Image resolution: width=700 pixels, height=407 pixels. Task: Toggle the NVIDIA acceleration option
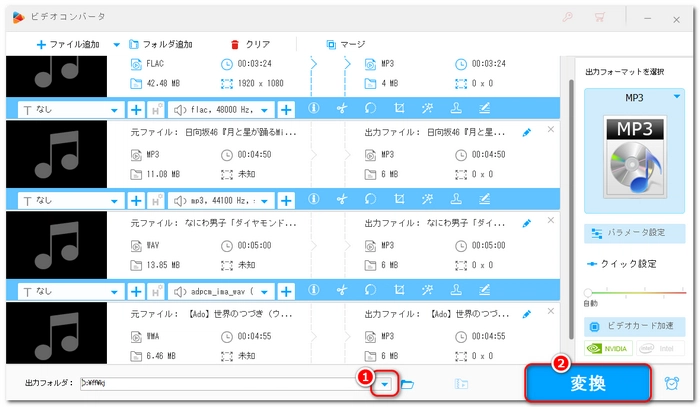click(x=607, y=349)
